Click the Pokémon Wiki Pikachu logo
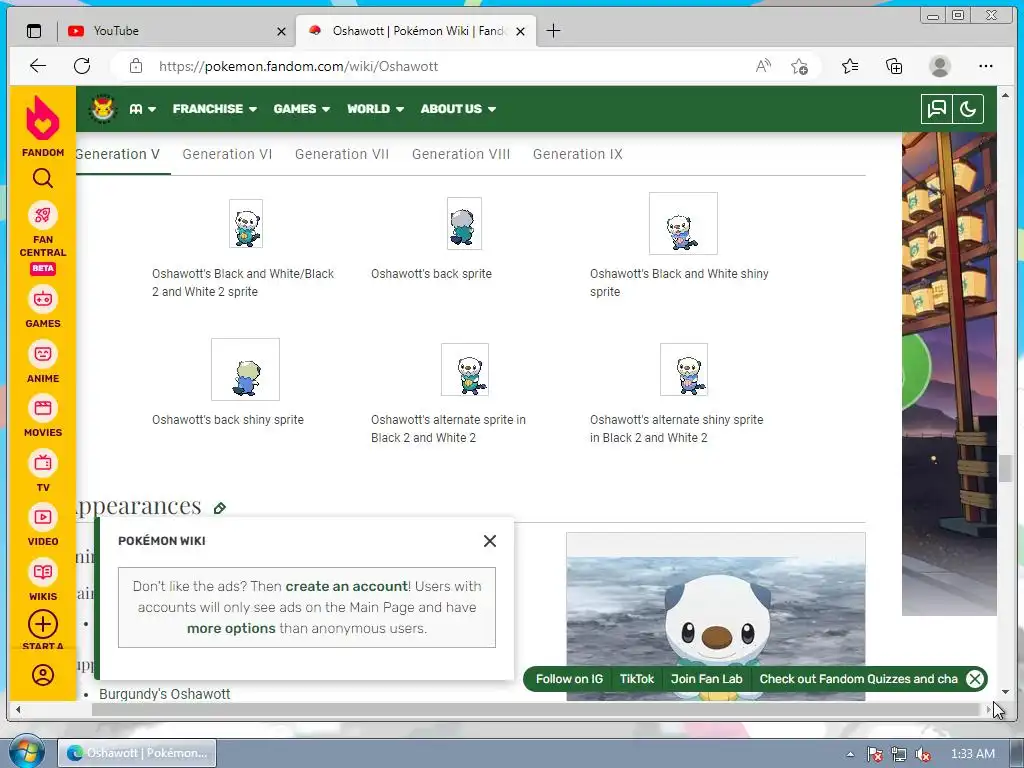Image resolution: width=1024 pixels, height=768 pixels. point(103,108)
